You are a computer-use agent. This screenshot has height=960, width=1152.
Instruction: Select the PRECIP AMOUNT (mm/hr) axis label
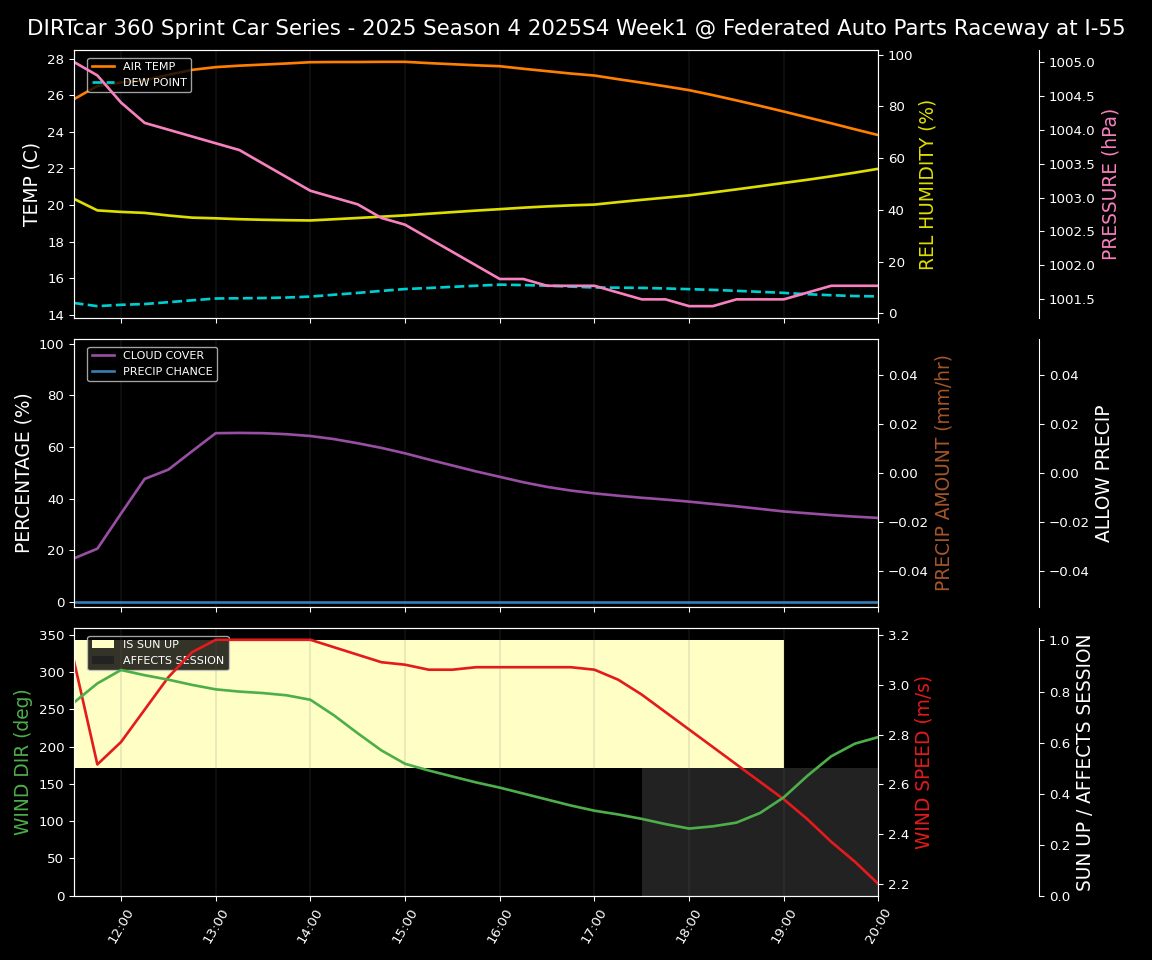(x=943, y=473)
